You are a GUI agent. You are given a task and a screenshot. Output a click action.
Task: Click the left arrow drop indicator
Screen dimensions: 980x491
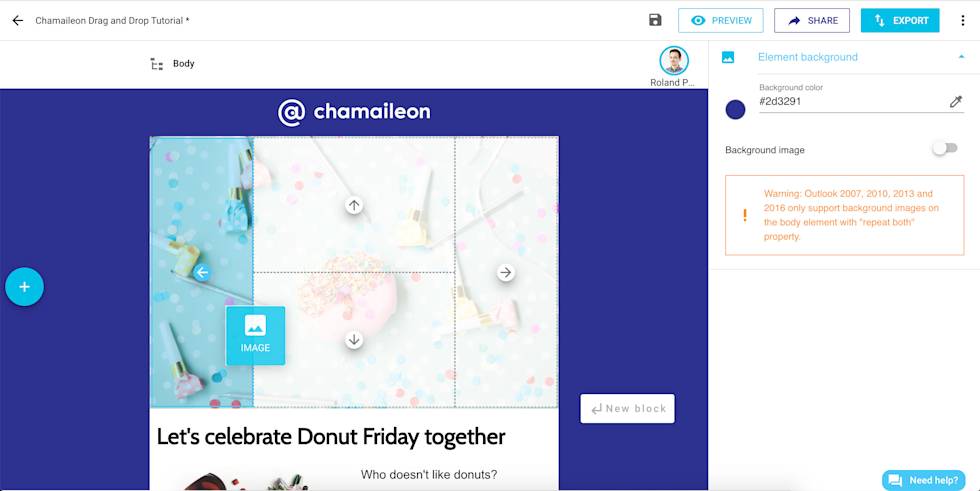click(202, 272)
